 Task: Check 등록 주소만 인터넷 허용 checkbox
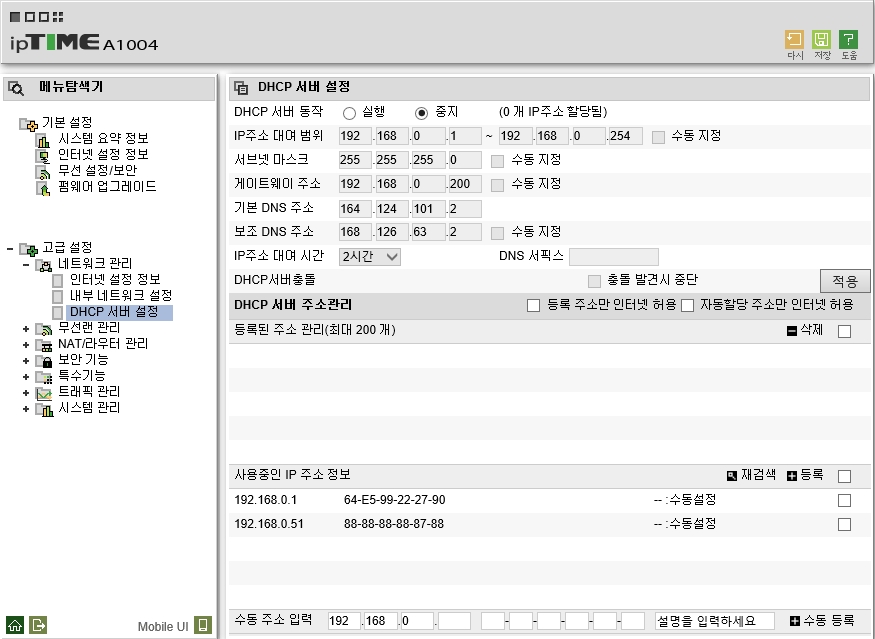[x=533, y=305]
